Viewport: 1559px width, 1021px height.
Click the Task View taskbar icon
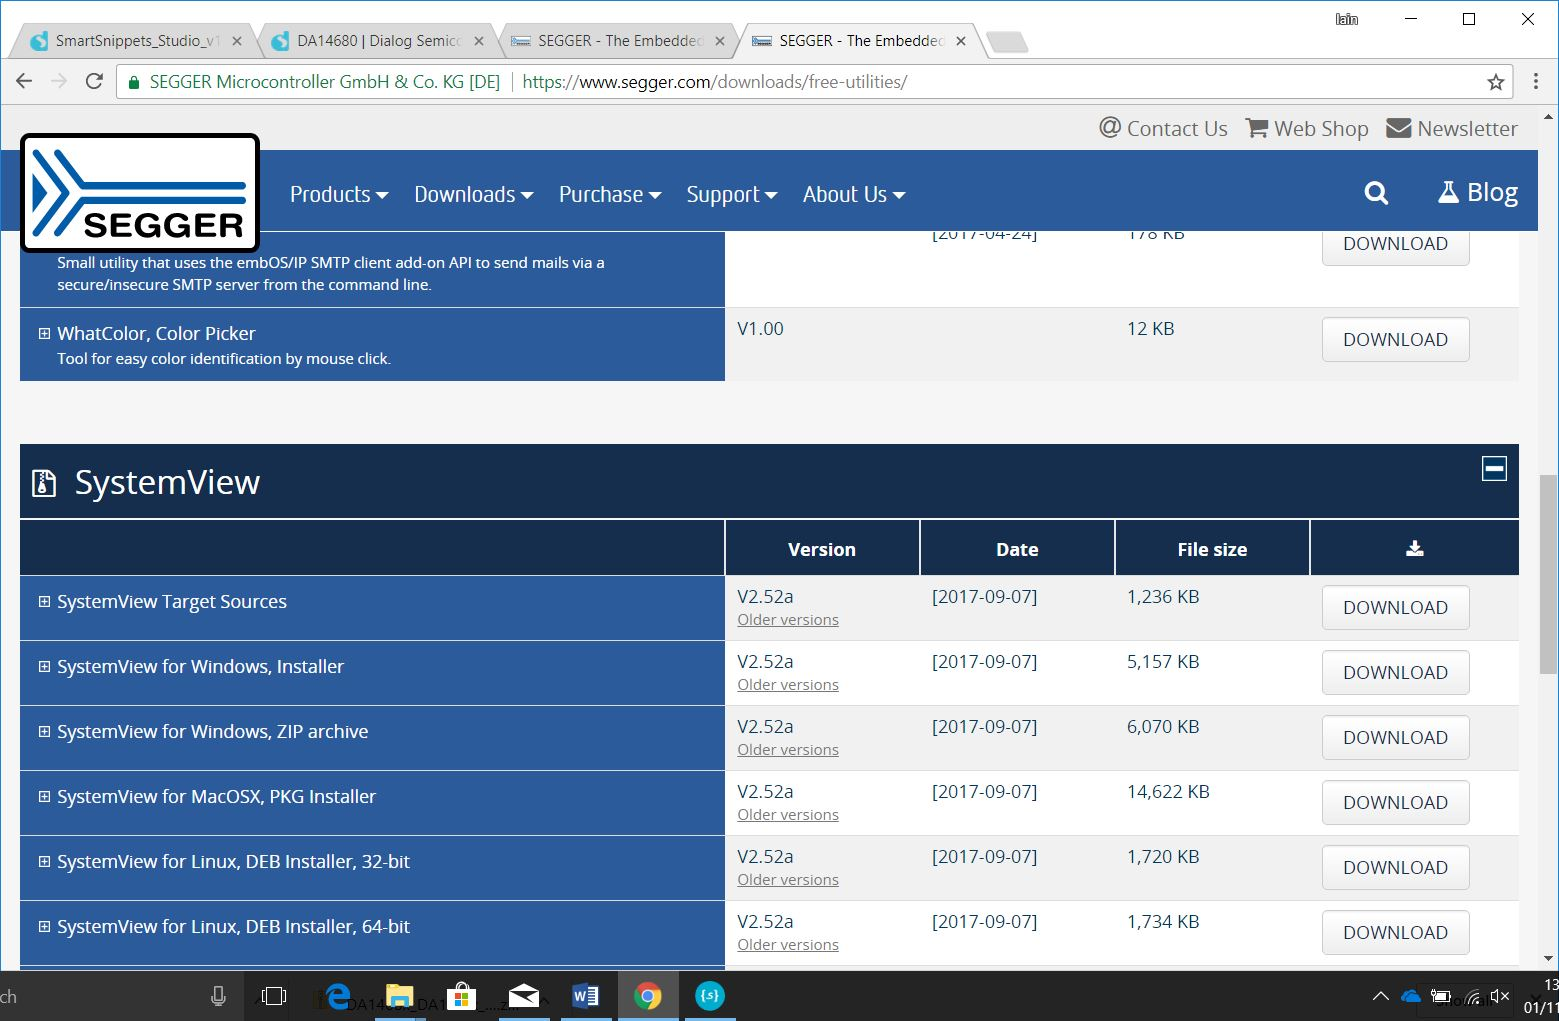tap(273, 996)
